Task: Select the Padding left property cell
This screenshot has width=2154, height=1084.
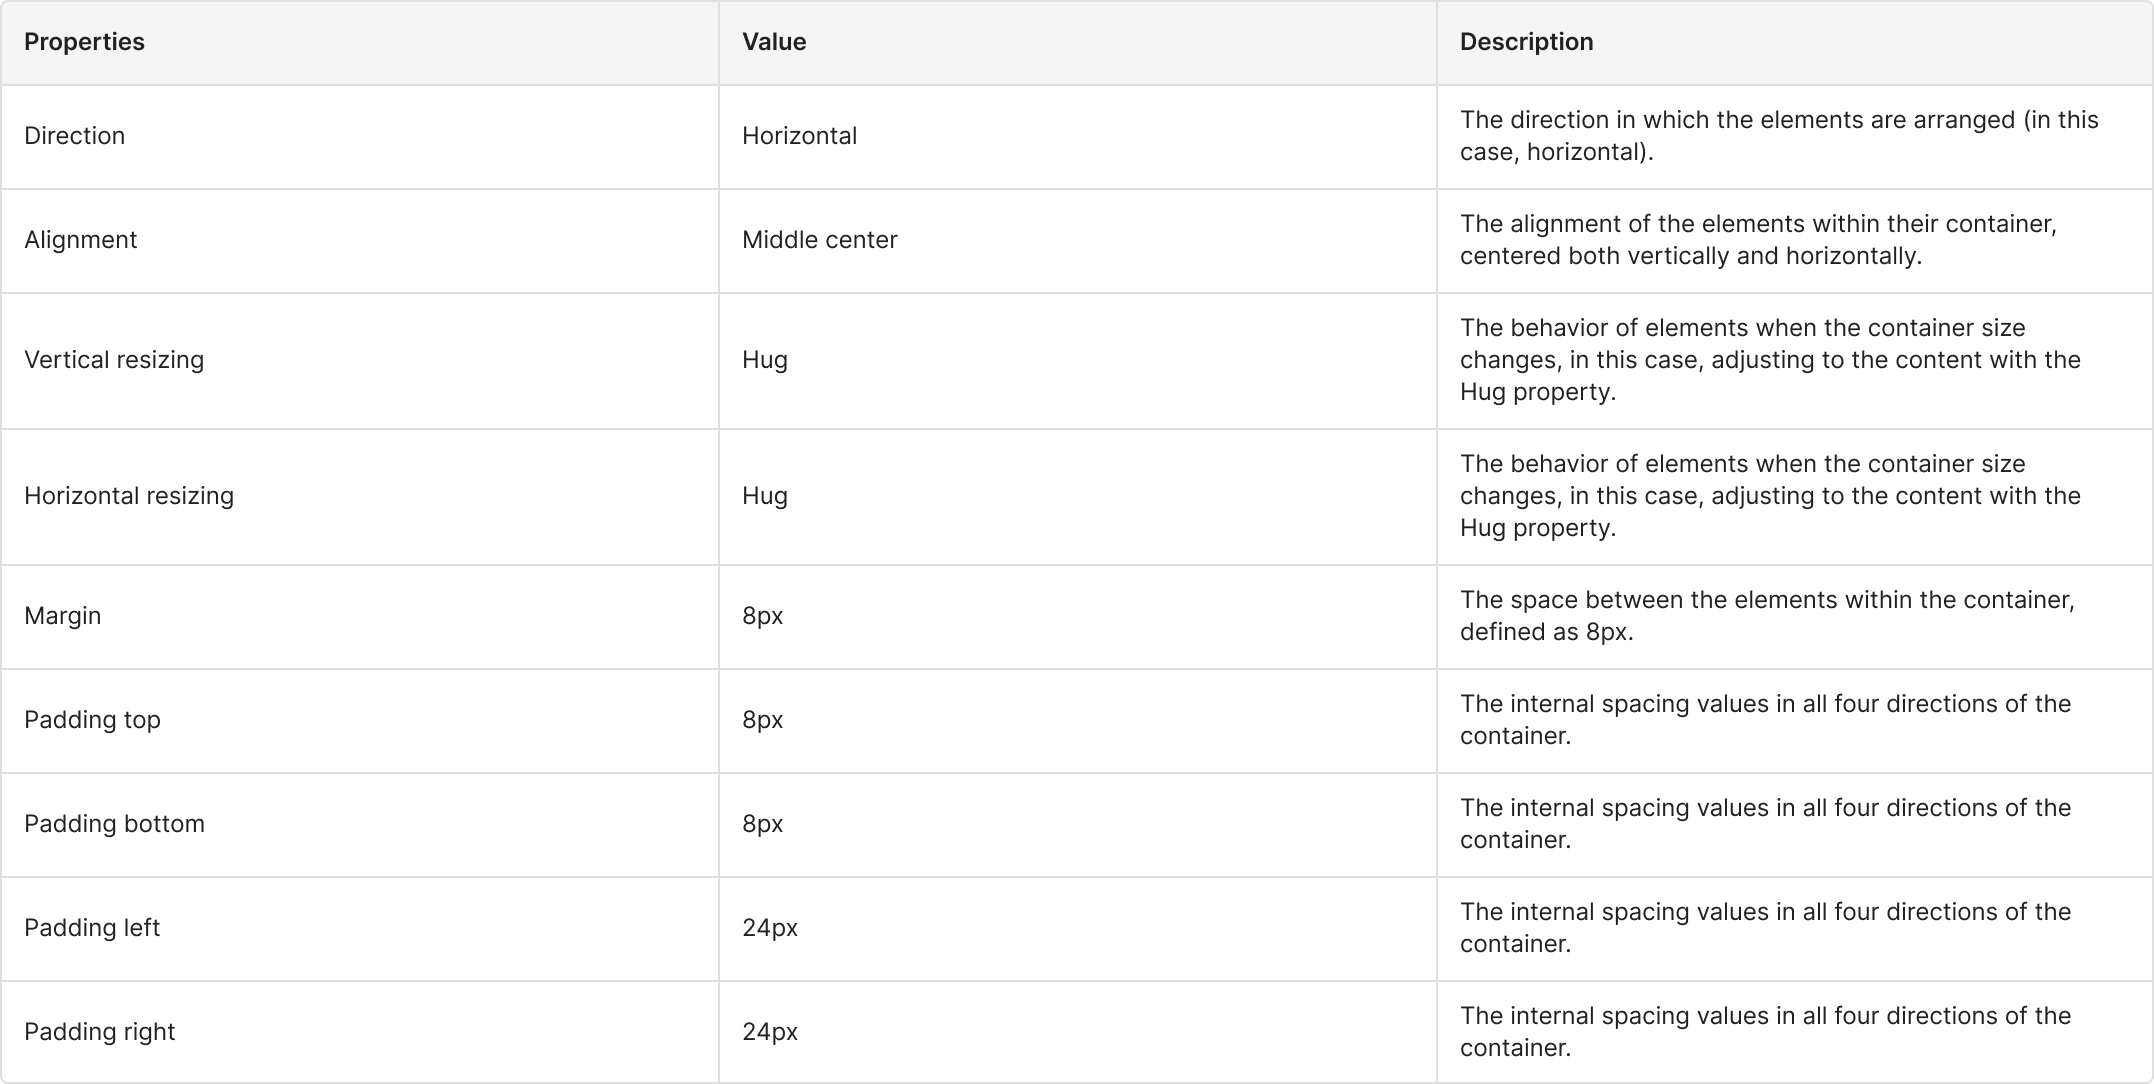Action: (92, 928)
